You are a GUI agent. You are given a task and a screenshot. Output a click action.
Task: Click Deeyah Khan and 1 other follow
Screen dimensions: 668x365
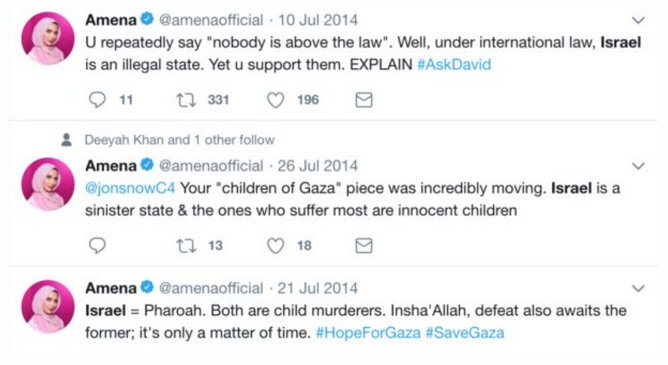(179, 140)
